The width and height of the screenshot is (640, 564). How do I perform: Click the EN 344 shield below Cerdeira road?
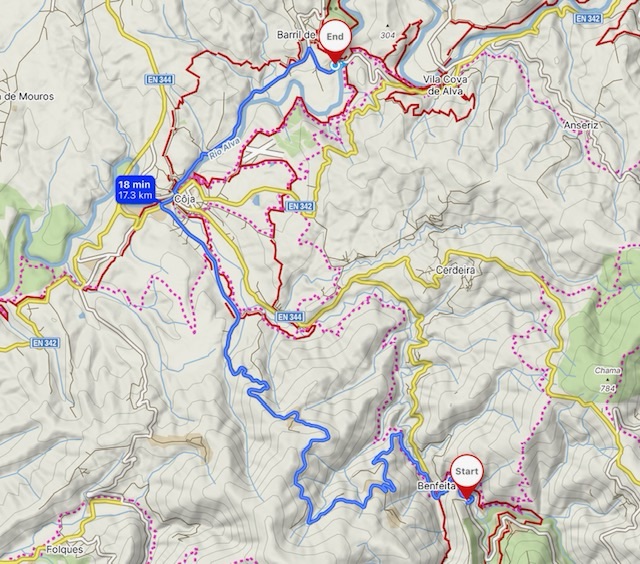pyautogui.click(x=289, y=317)
